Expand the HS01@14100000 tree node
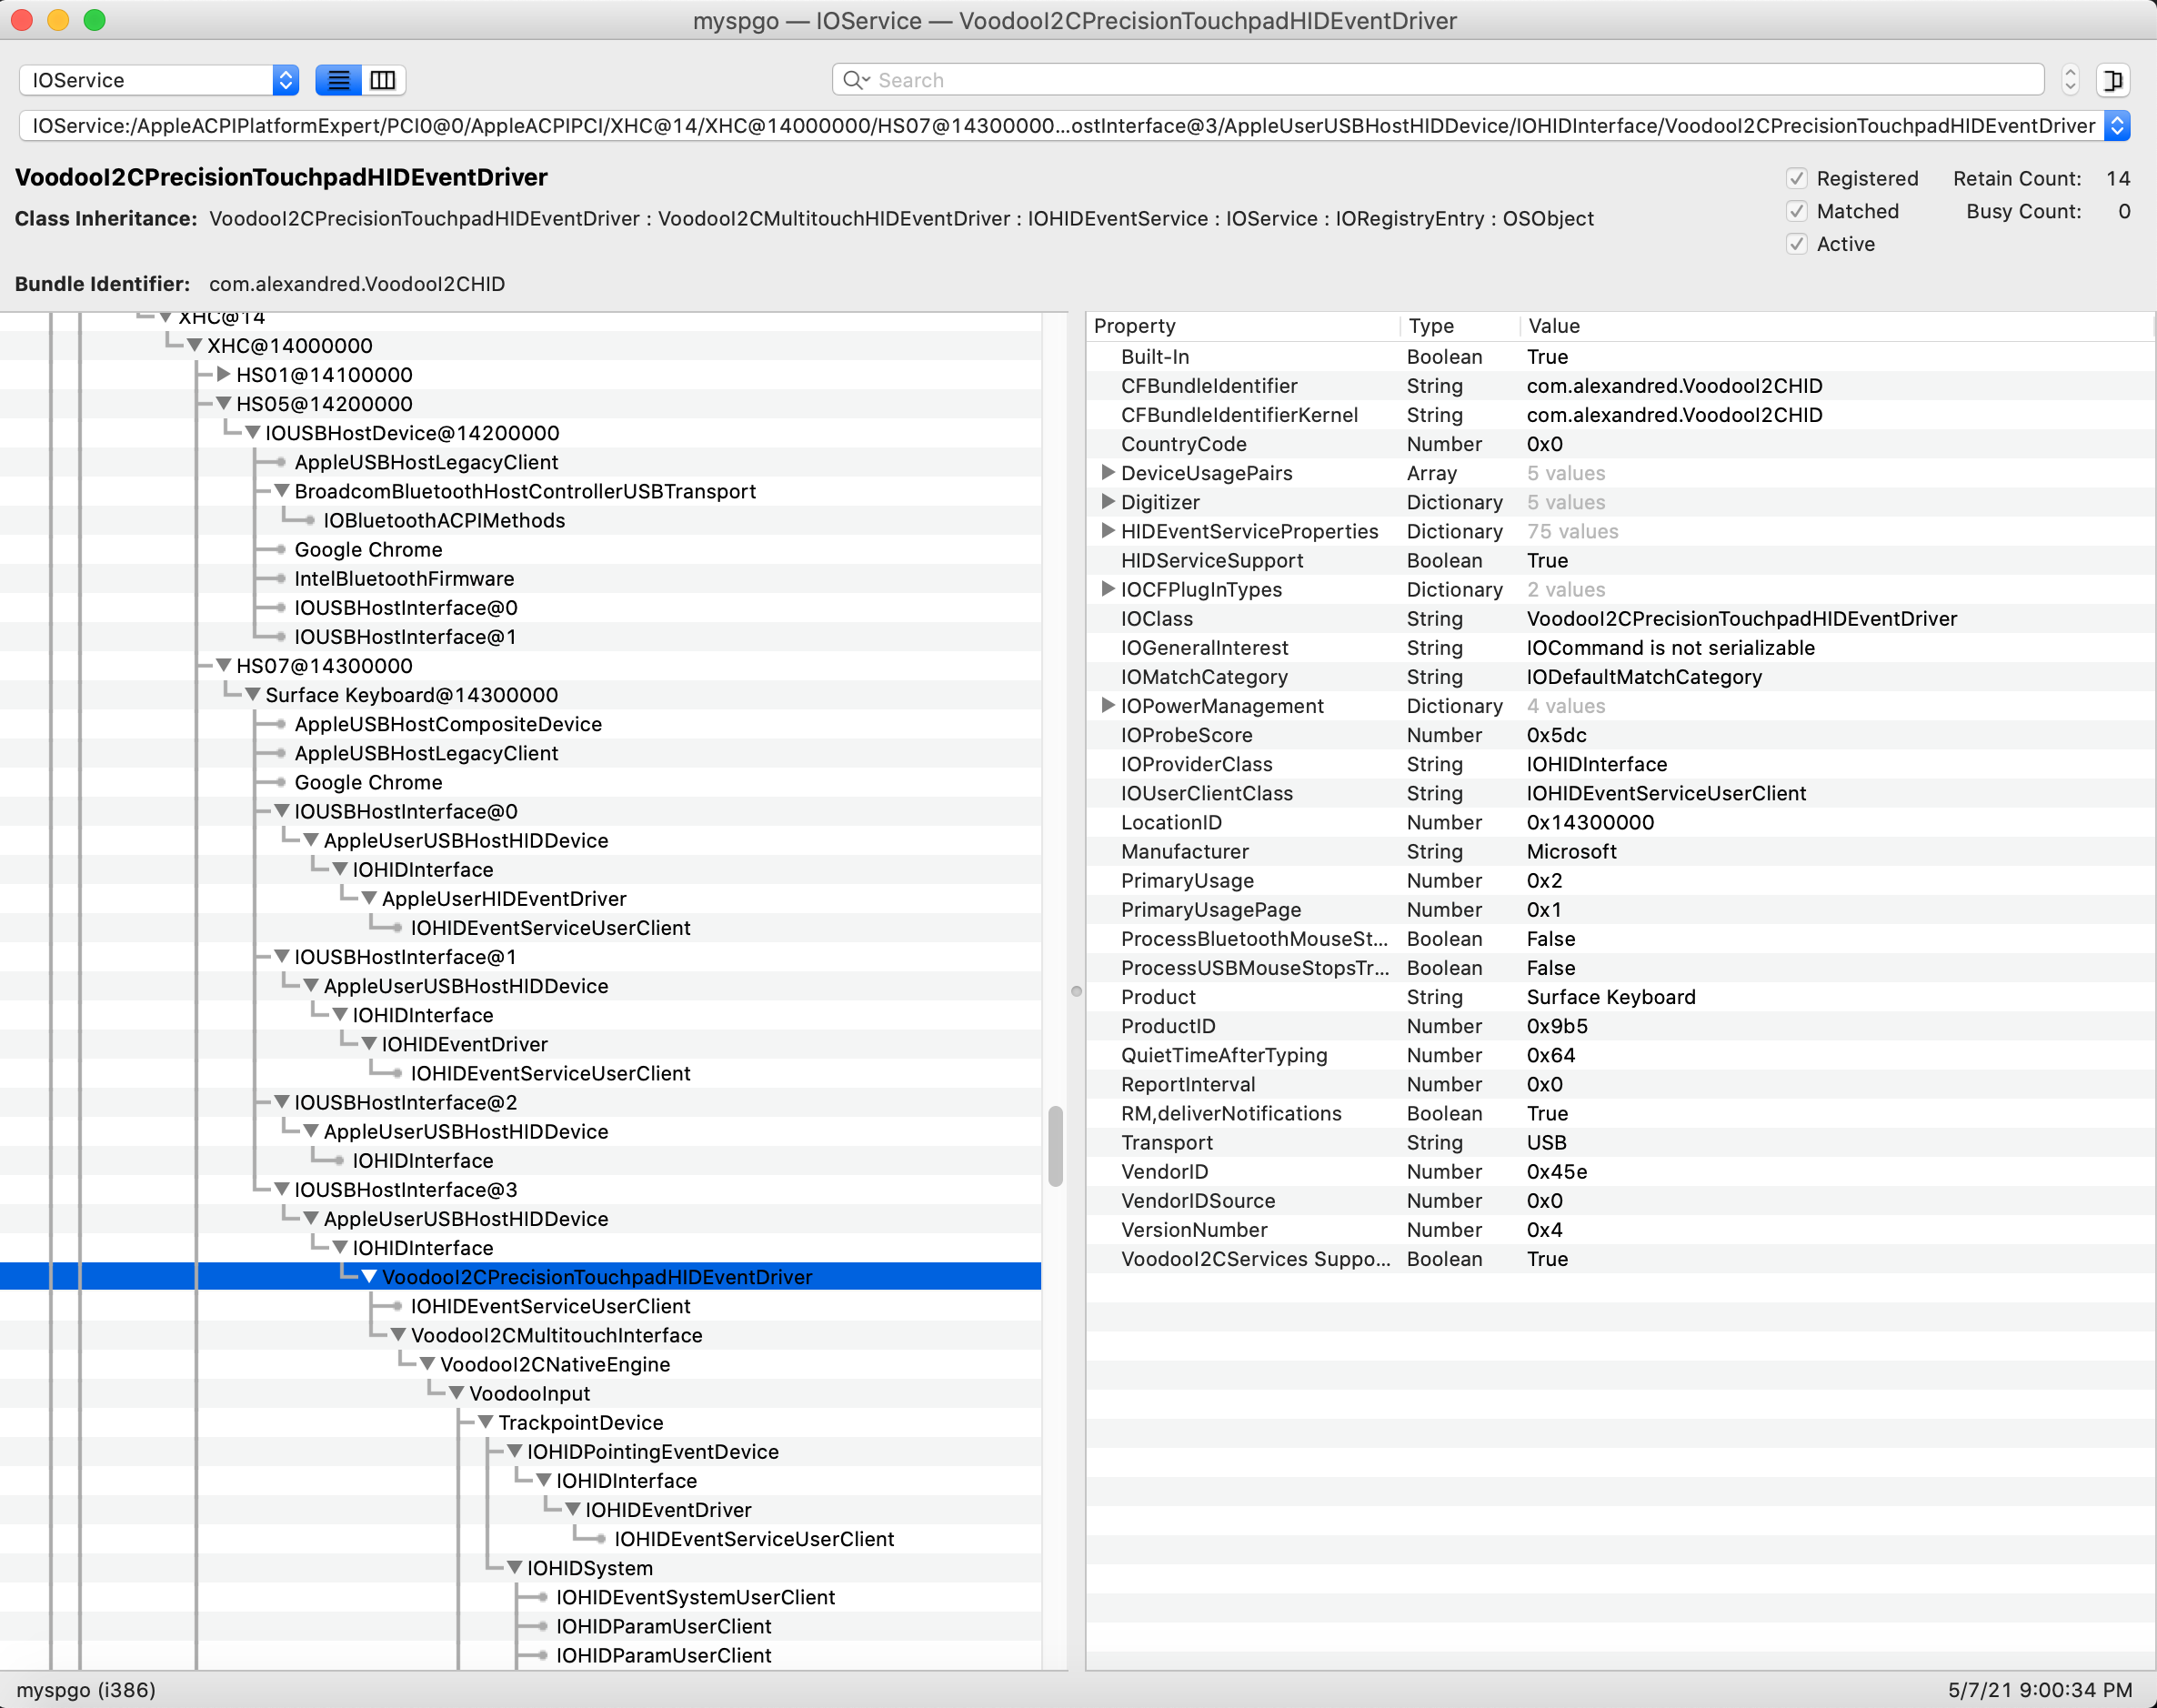This screenshot has width=2157, height=1708. click(224, 375)
